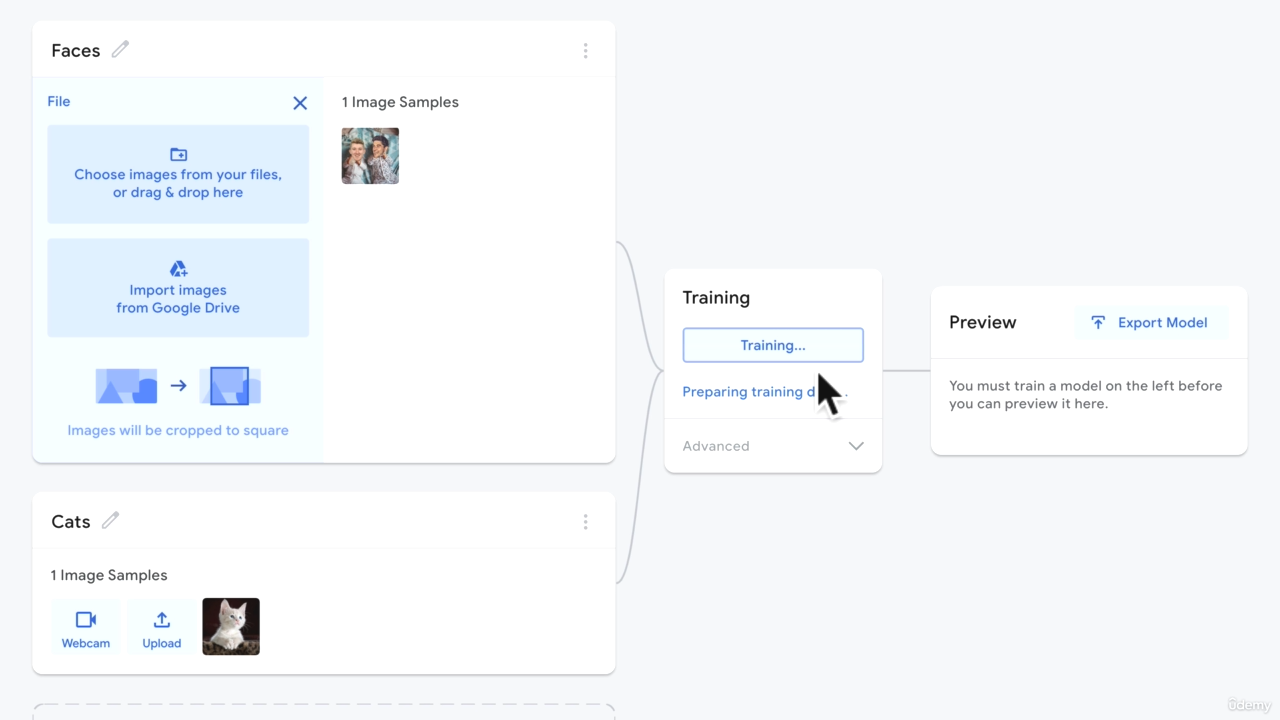Screen dimensions: 1280x720
Task: Close the File upload panel
Action: pyautogui.click(x=300, y=103)
